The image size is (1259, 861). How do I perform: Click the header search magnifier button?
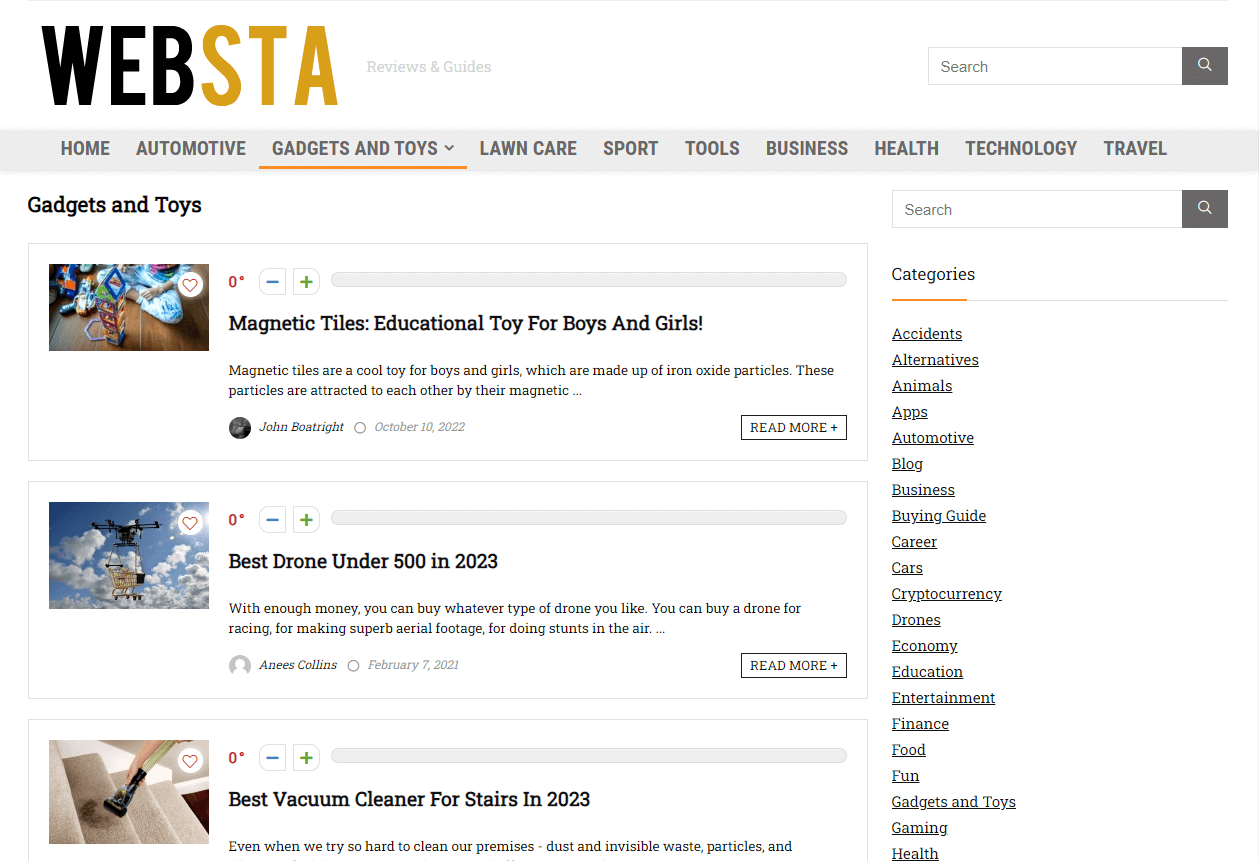click(1204, 66)
